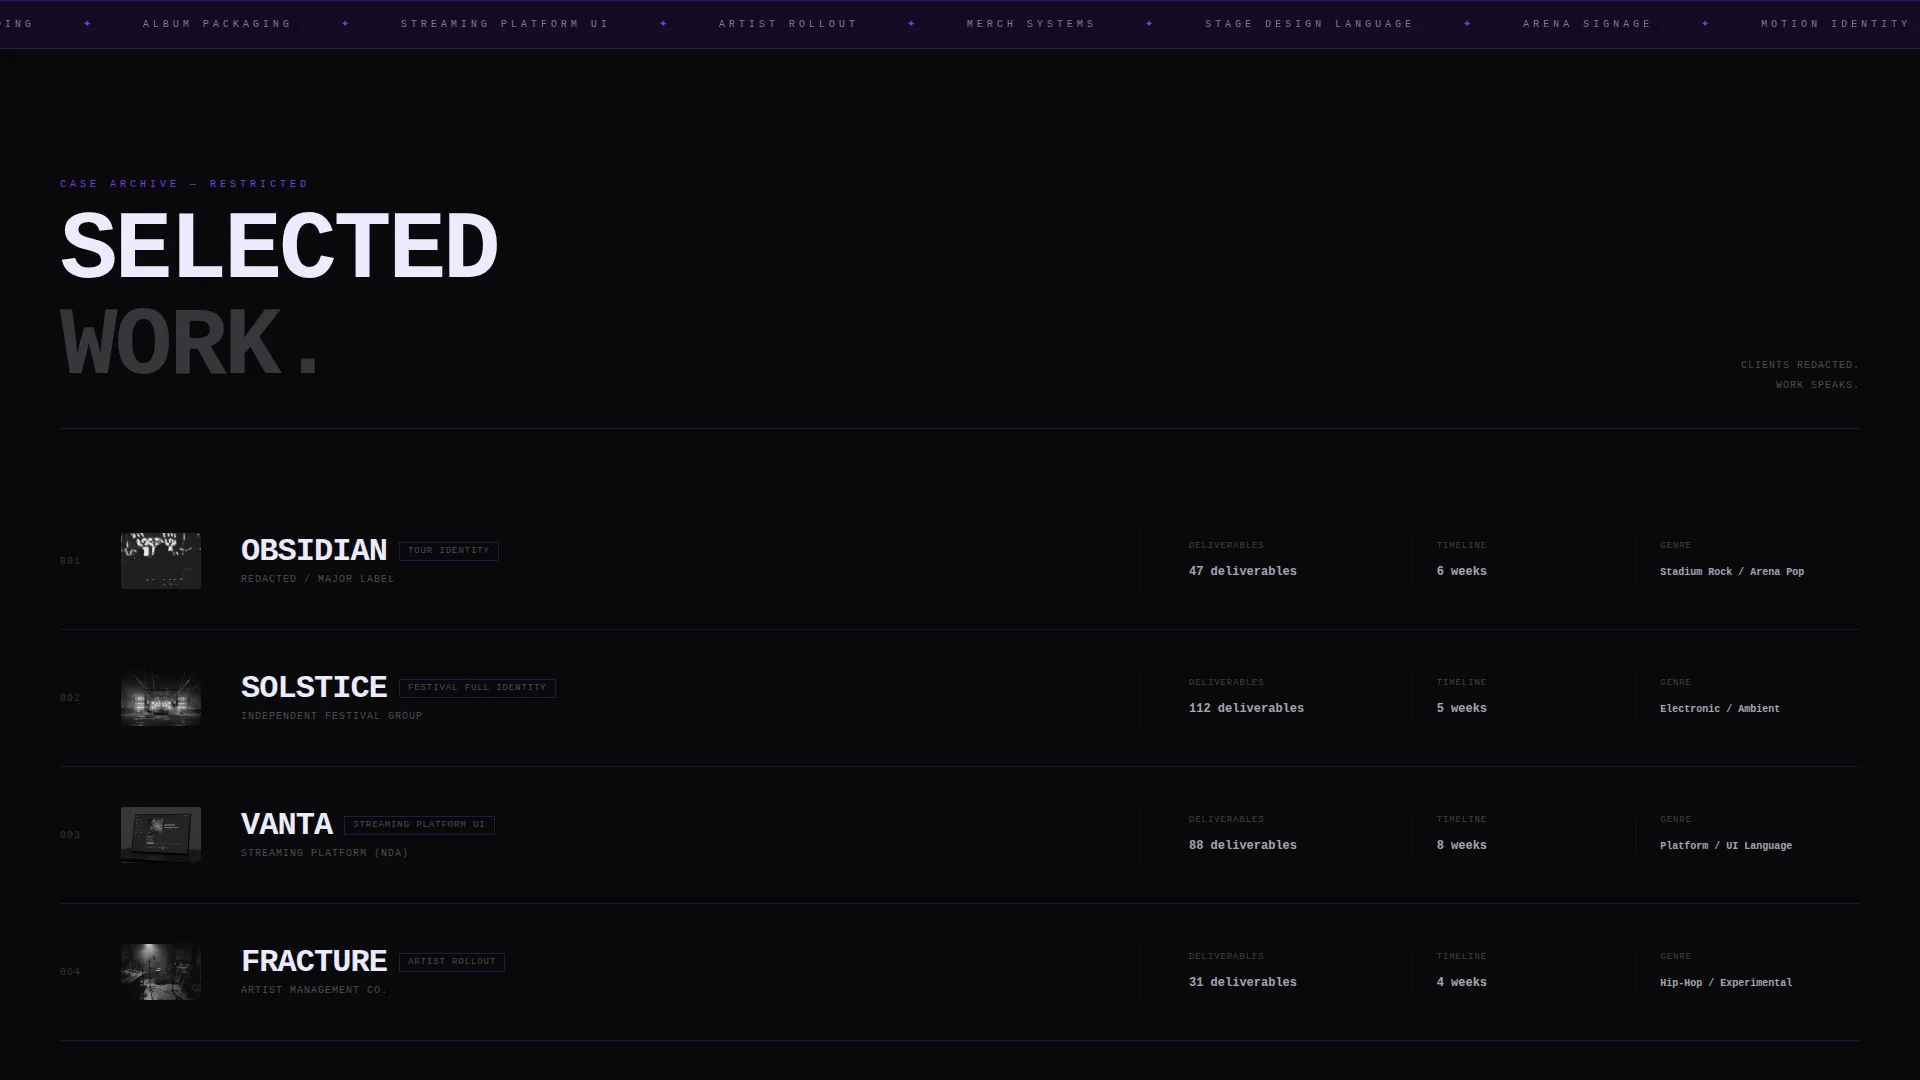Viewport: 1920px width, 1080px height.
Task: Click the WORK SPEAKS. note
Action: click(1817, 385)
